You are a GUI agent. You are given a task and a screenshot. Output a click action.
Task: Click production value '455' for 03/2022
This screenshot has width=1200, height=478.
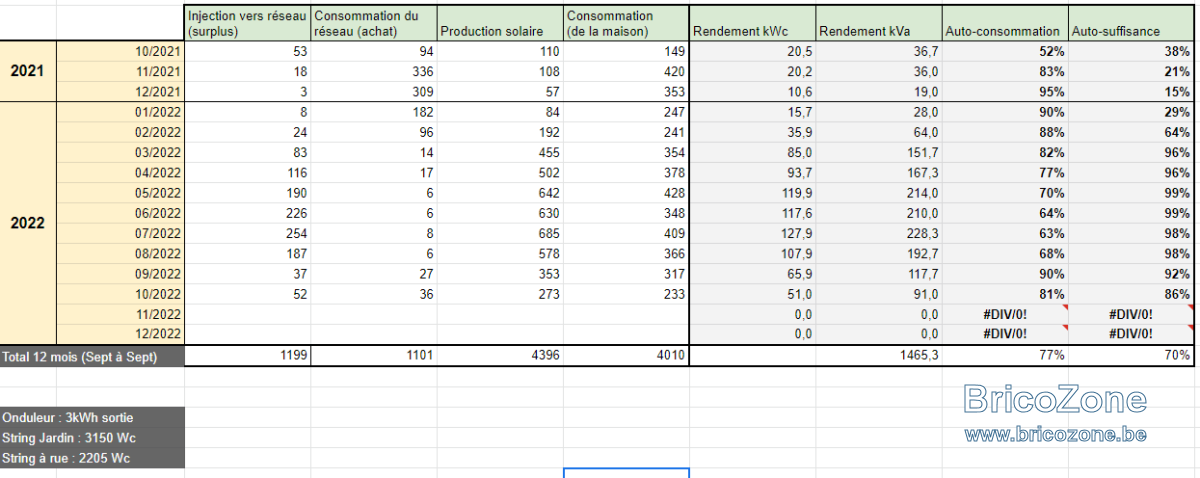coord(500,152)
